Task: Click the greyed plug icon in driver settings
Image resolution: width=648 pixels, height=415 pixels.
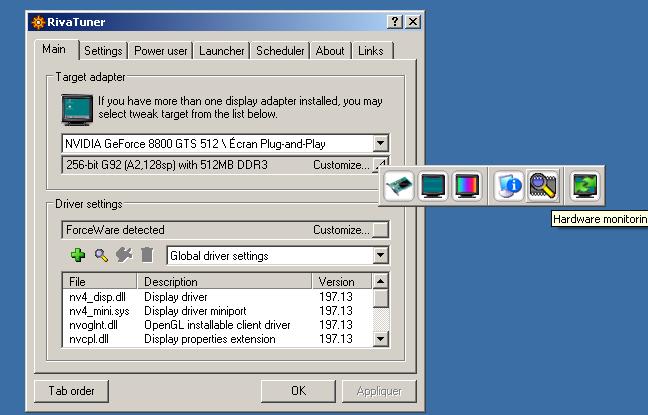Action: [124, 255]
